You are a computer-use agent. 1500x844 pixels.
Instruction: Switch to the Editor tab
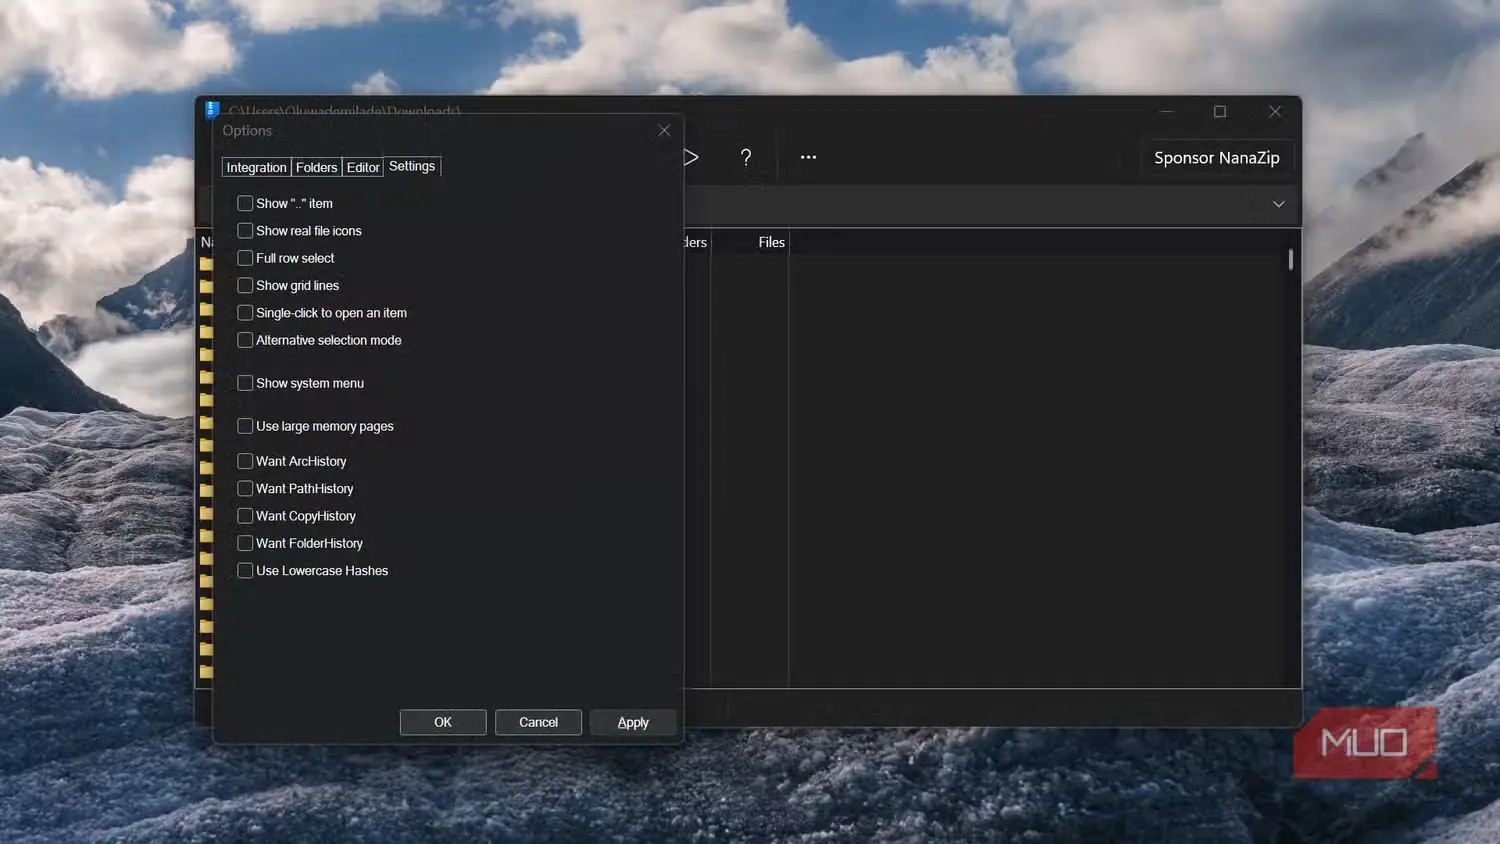[363, 167]
